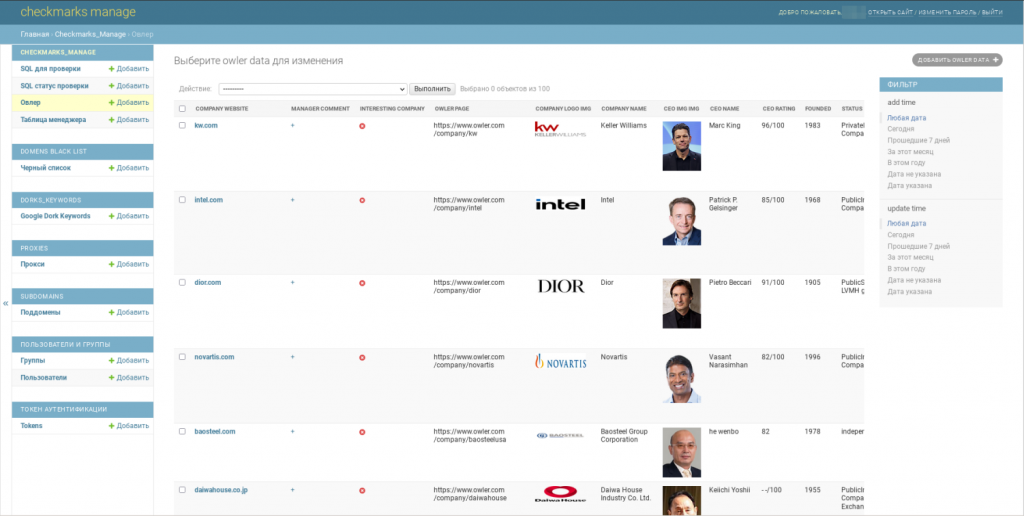
Task: Open Черный список in the sidebar
Action: click(46, 168)
